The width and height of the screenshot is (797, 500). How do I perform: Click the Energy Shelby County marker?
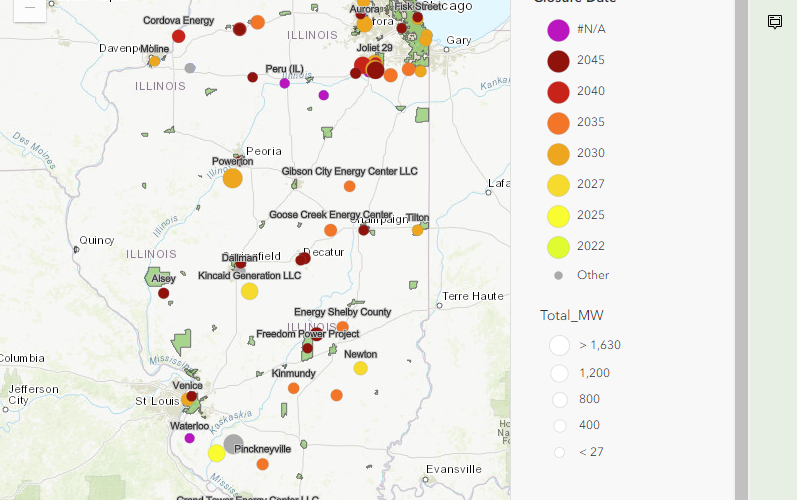(343, 327)
